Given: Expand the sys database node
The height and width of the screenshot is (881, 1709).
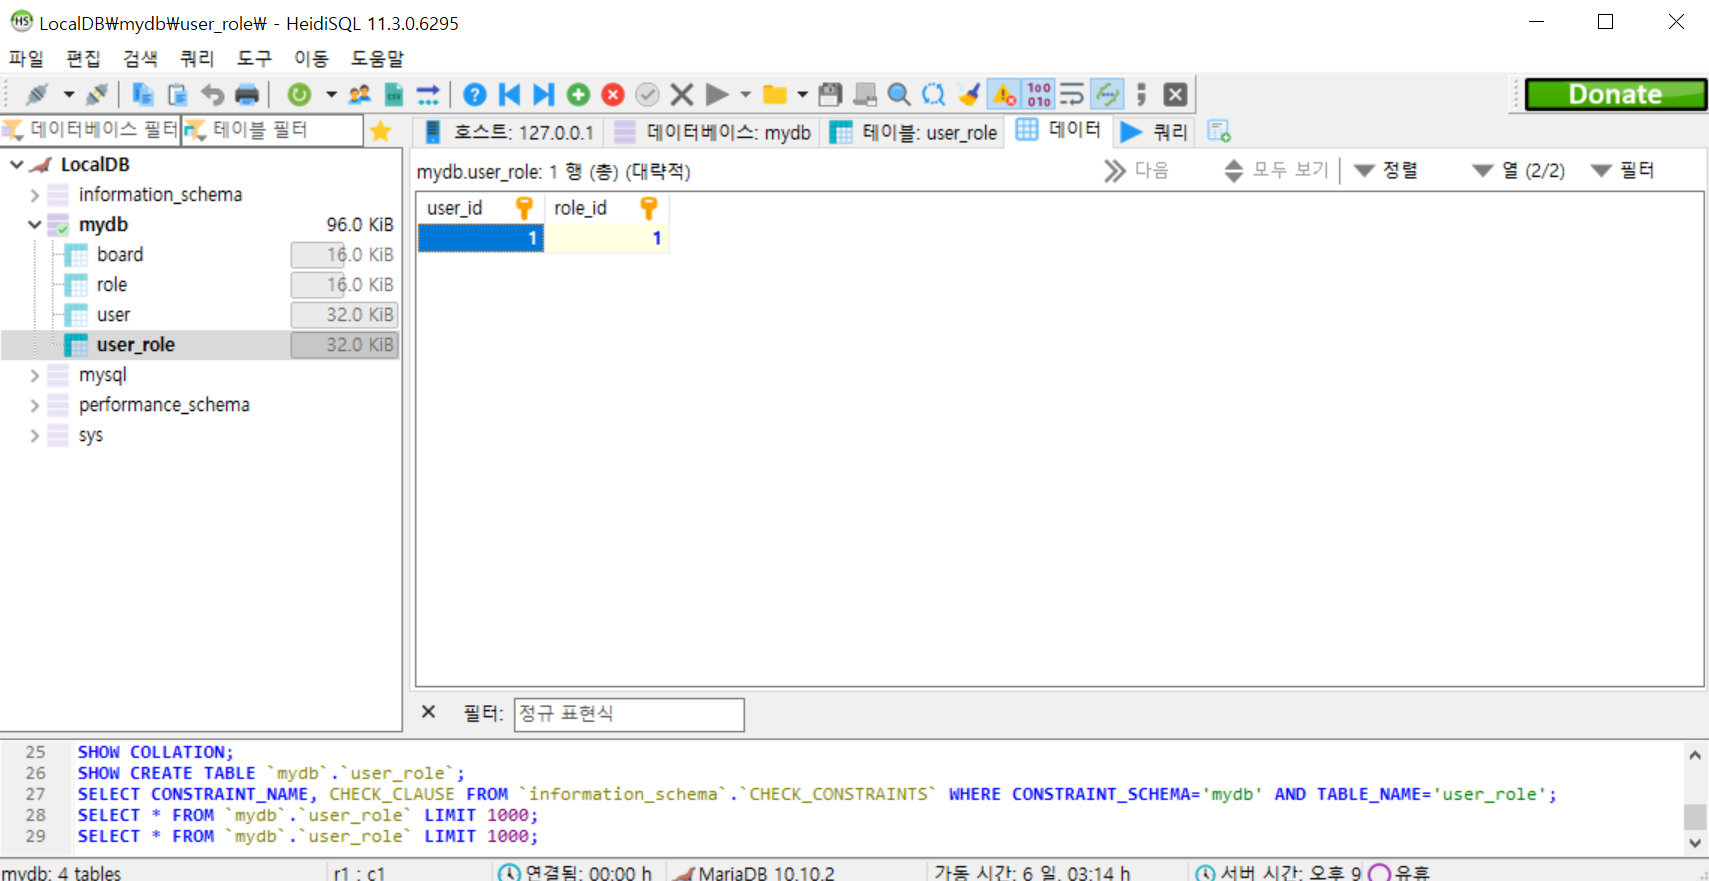Looking at the screenshot, I should (34, 435).
